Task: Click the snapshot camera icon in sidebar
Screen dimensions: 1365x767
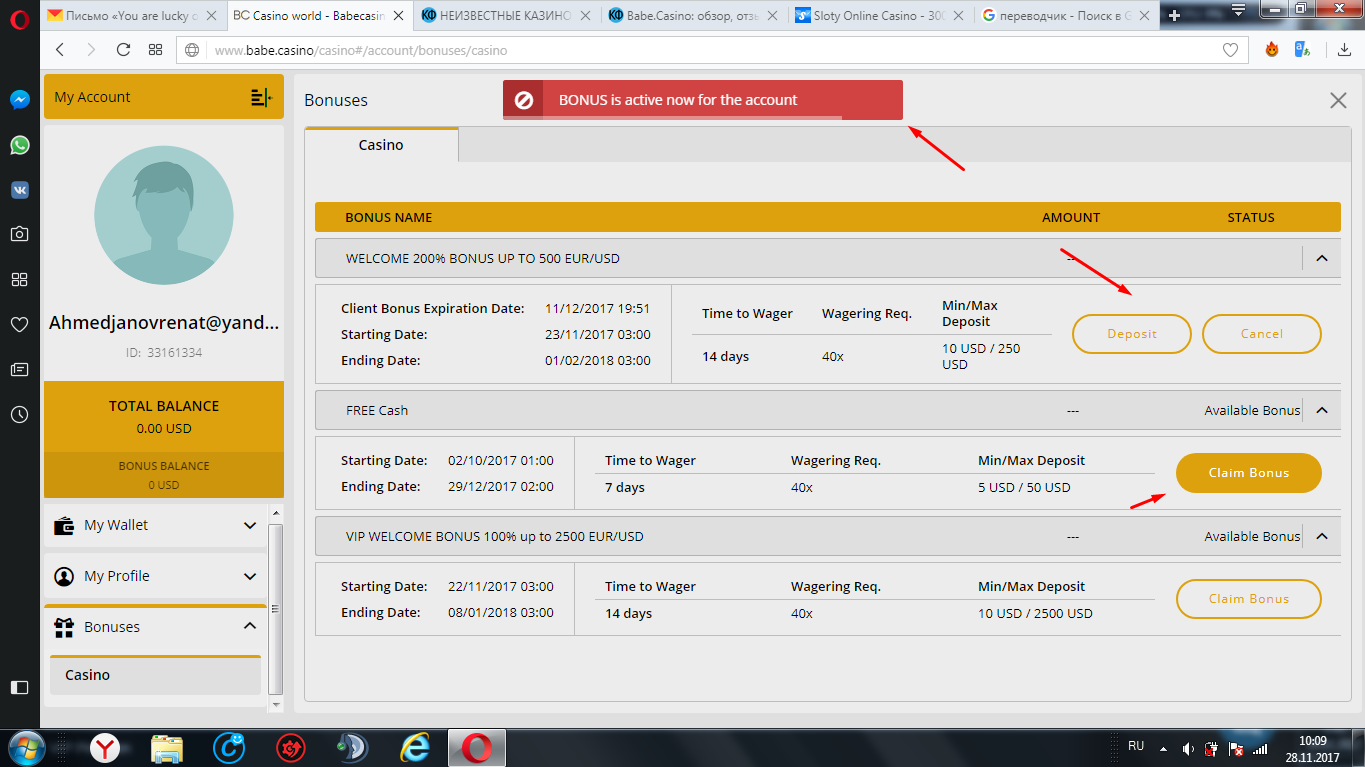Action: click(19, 234)
